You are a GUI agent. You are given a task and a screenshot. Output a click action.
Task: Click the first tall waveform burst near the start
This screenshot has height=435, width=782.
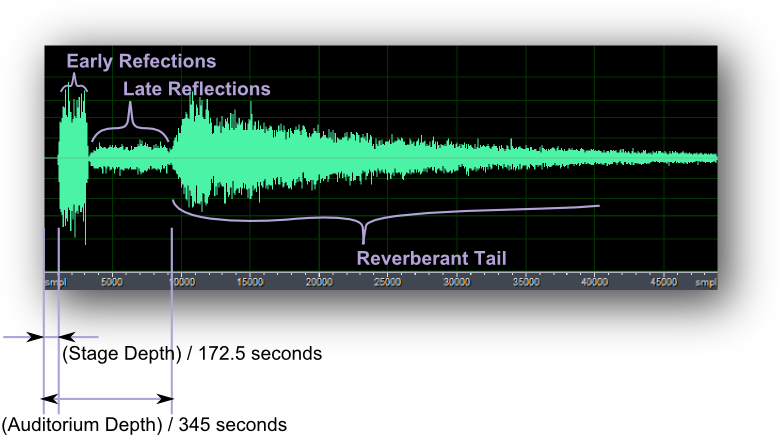tap(73, 160)
